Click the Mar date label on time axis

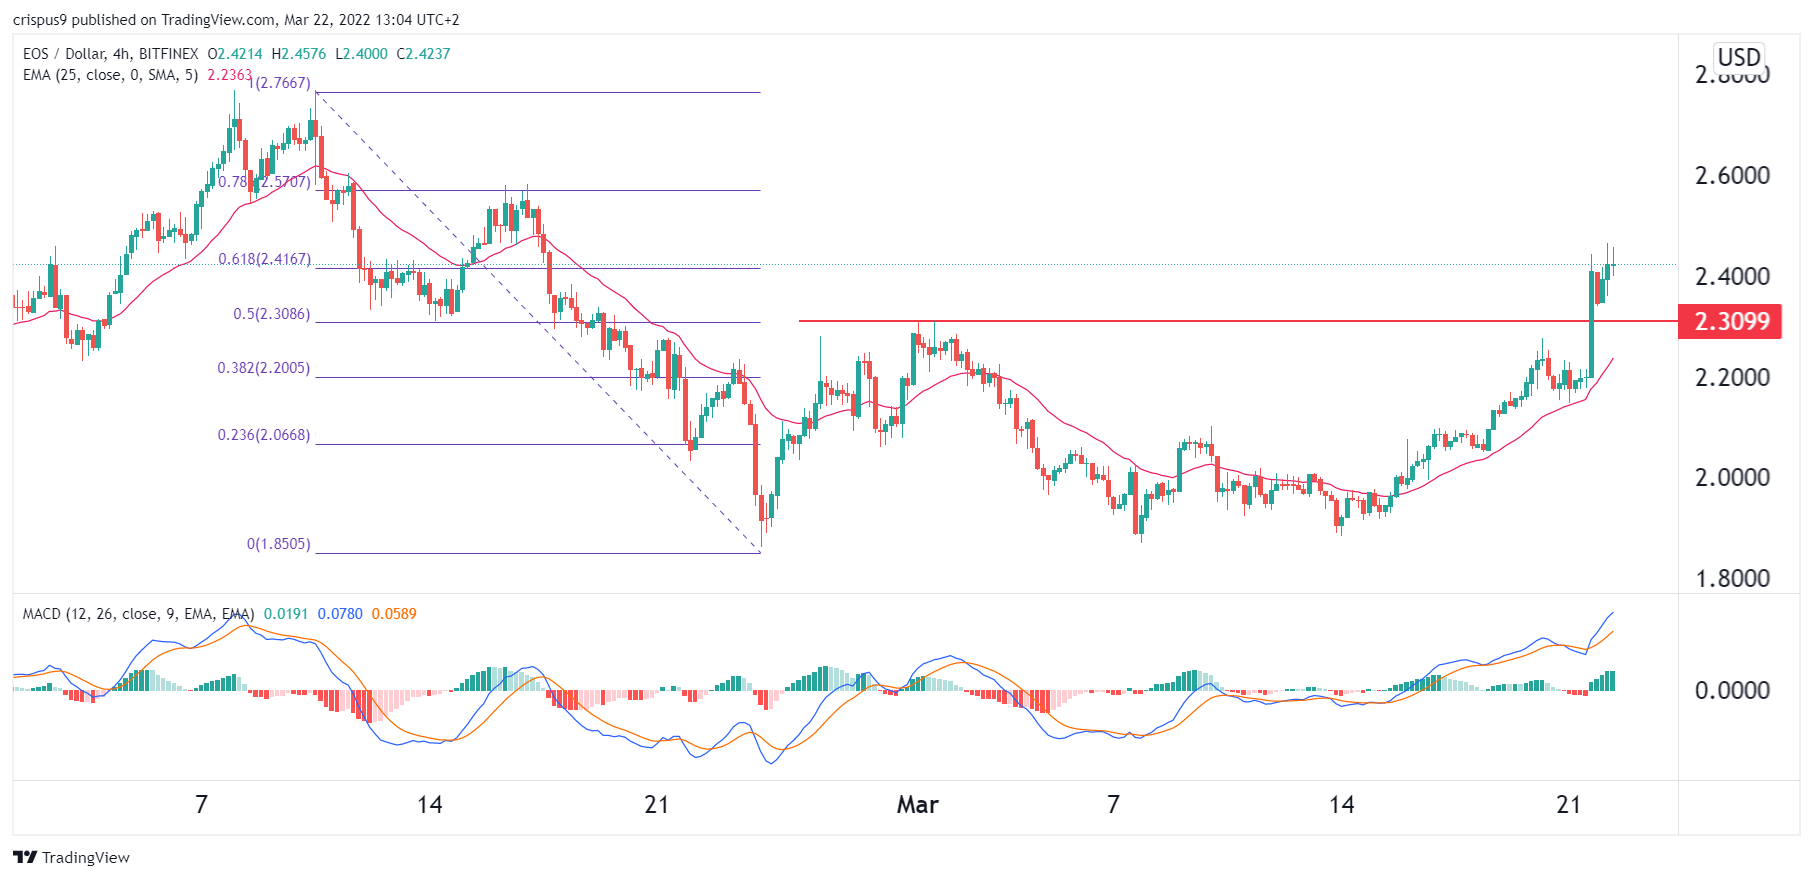(x=917, y=805)
